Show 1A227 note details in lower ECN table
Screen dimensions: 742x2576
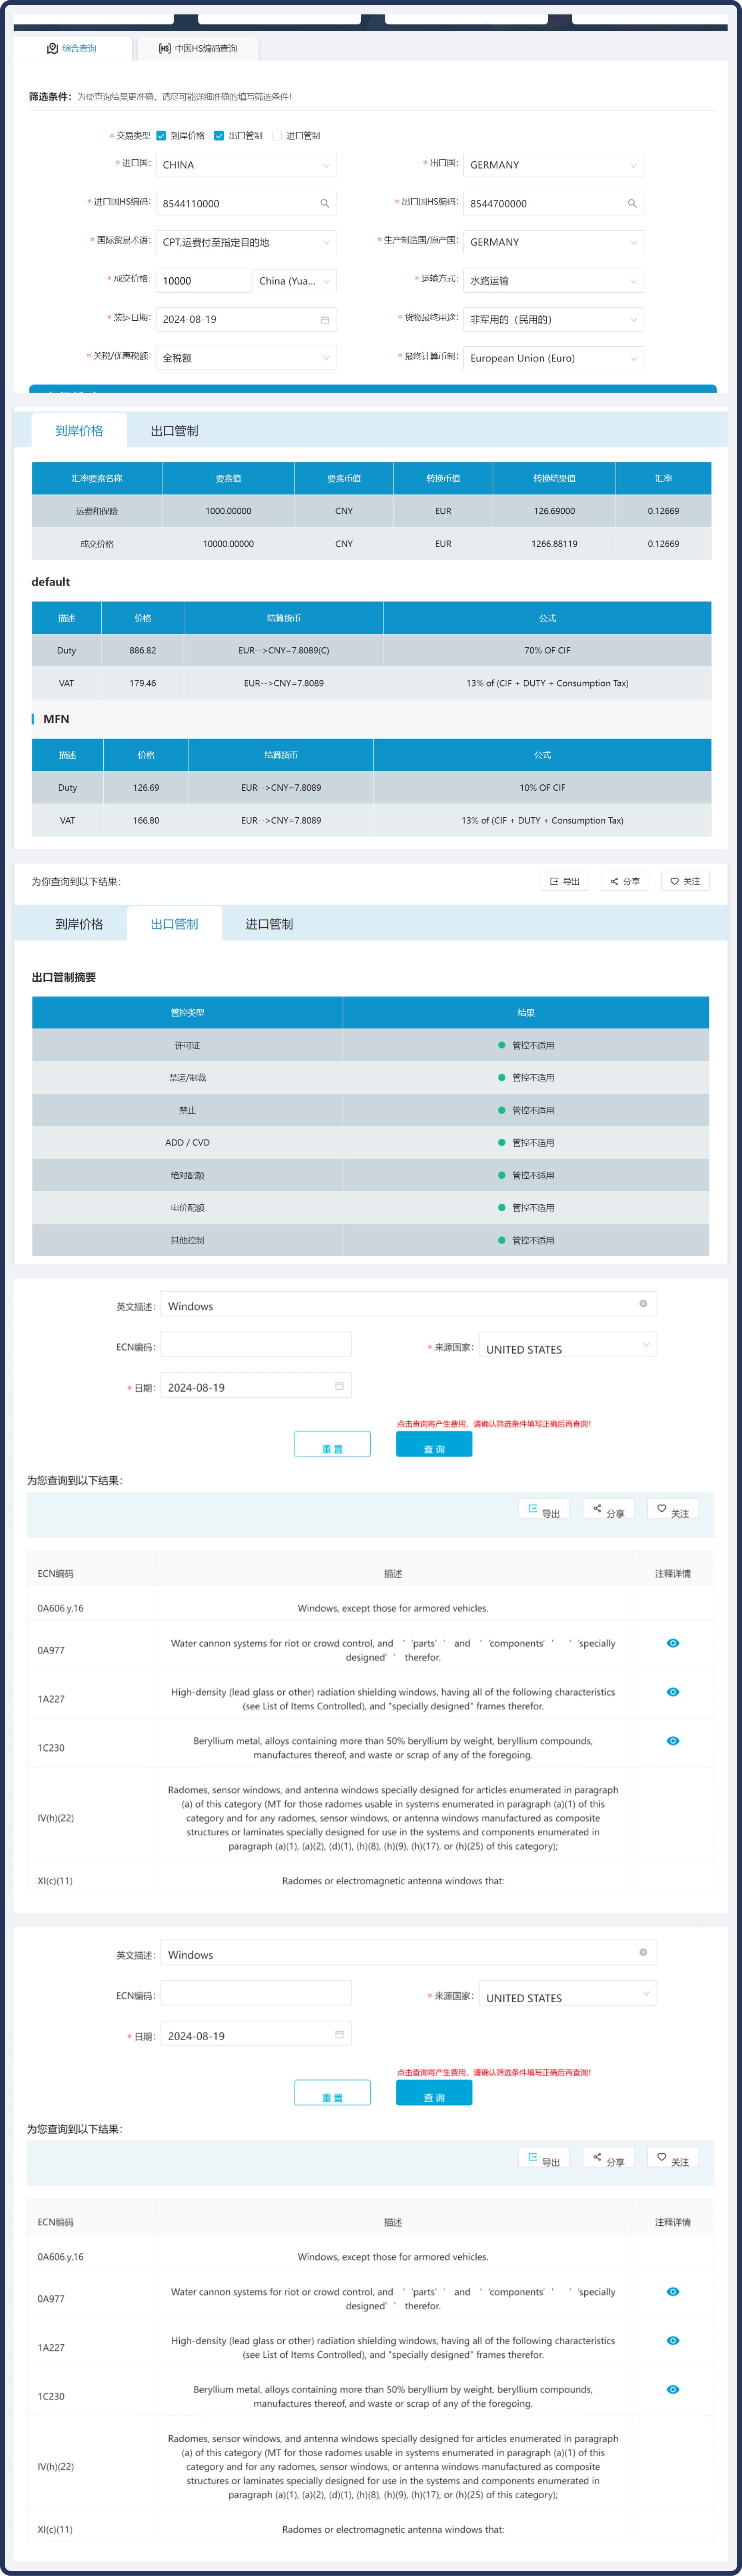click(673, 2340)
